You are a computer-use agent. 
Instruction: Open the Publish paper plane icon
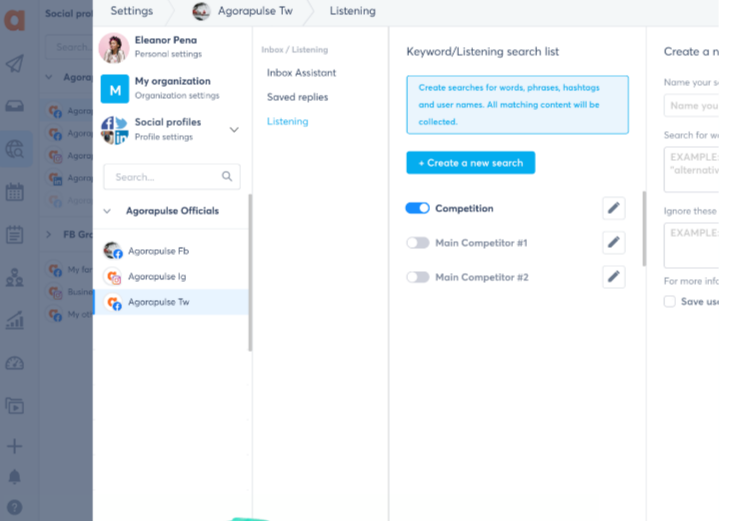pos(14,64)
